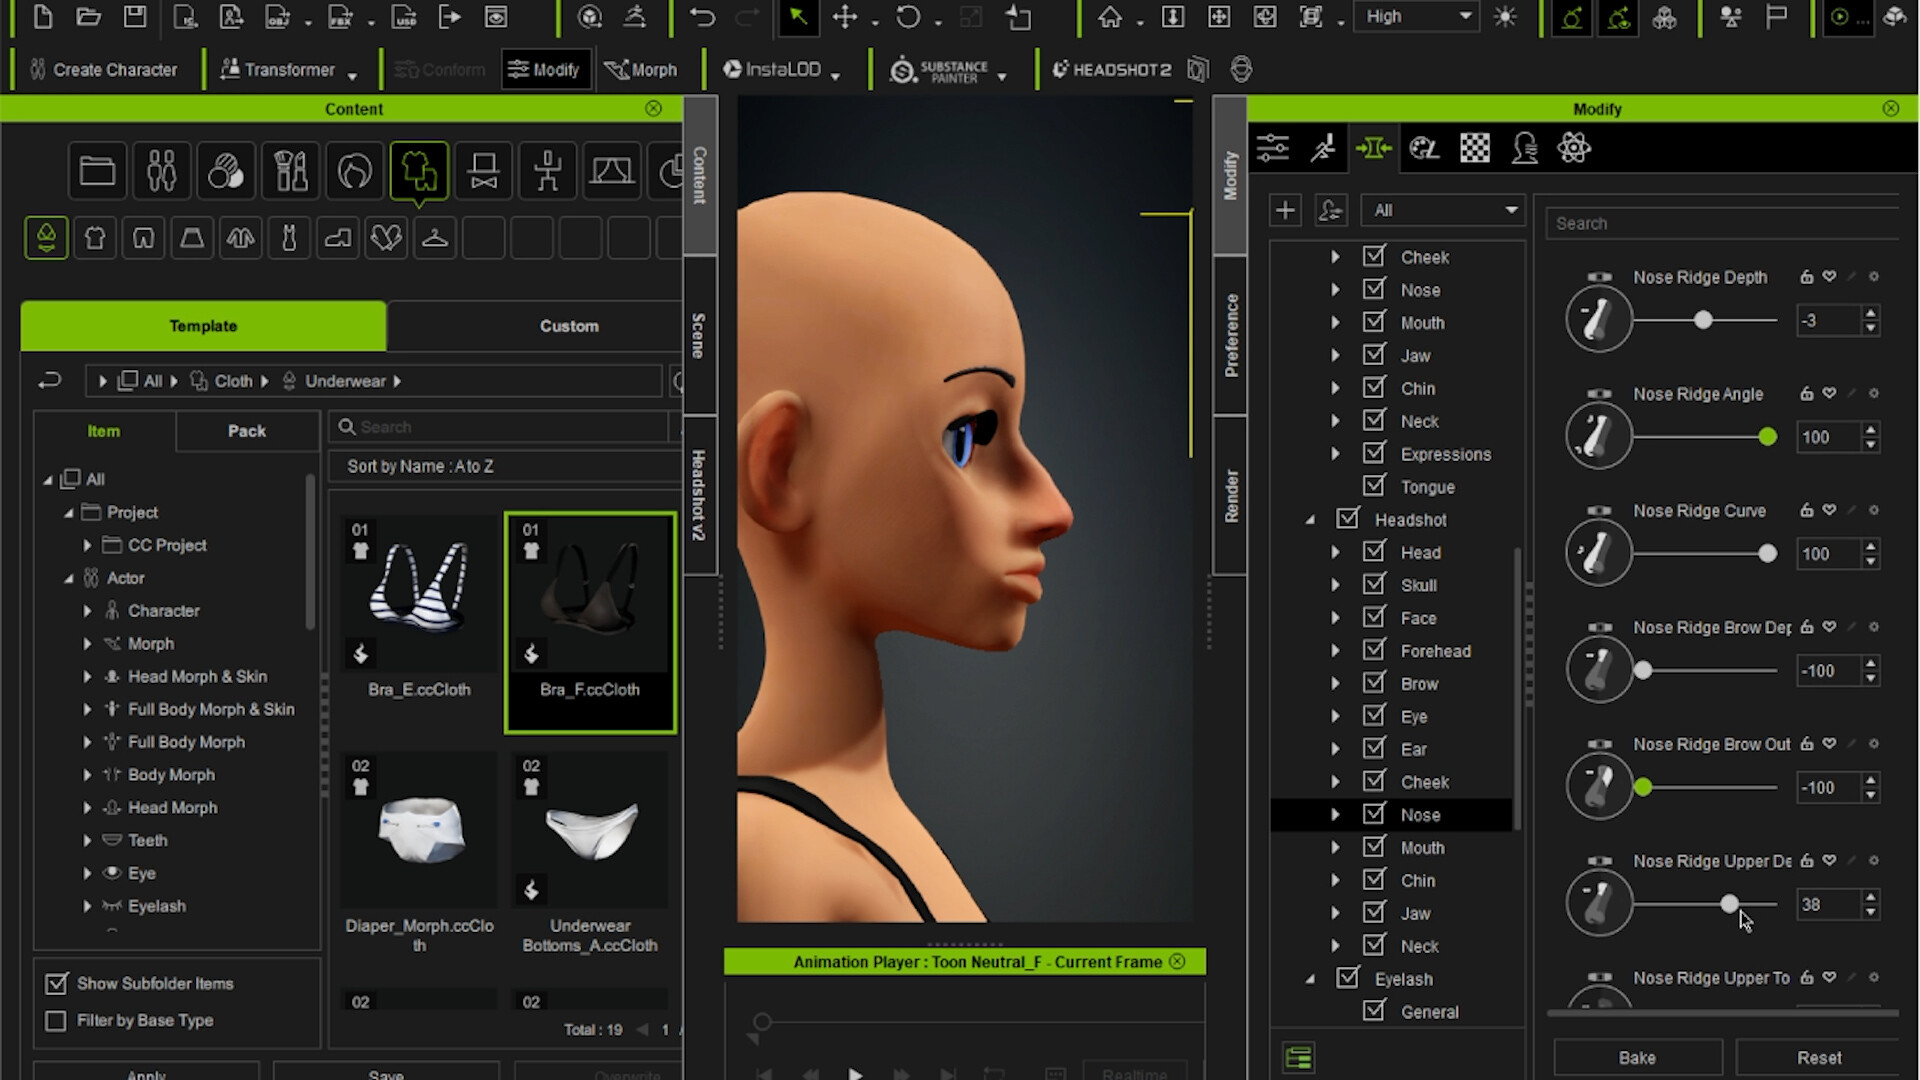Enable Filter by Base Type checkbox
The height and width of the screenshot is (1080, 1920).
click(56, 1021)
